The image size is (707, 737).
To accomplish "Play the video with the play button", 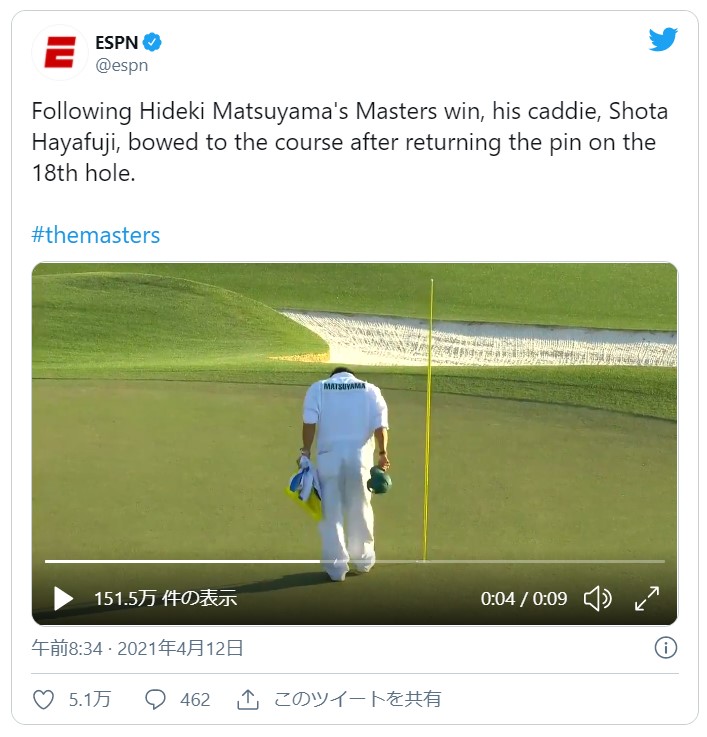I will (x=63, y=598).
